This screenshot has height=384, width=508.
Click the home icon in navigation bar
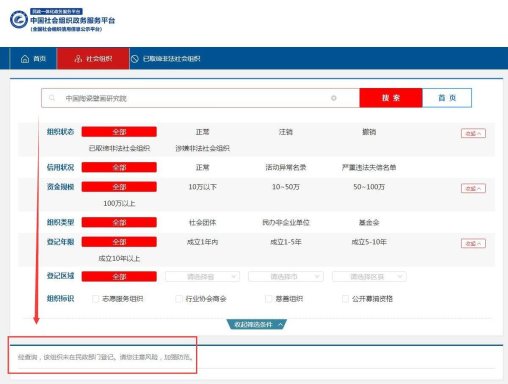25,59
